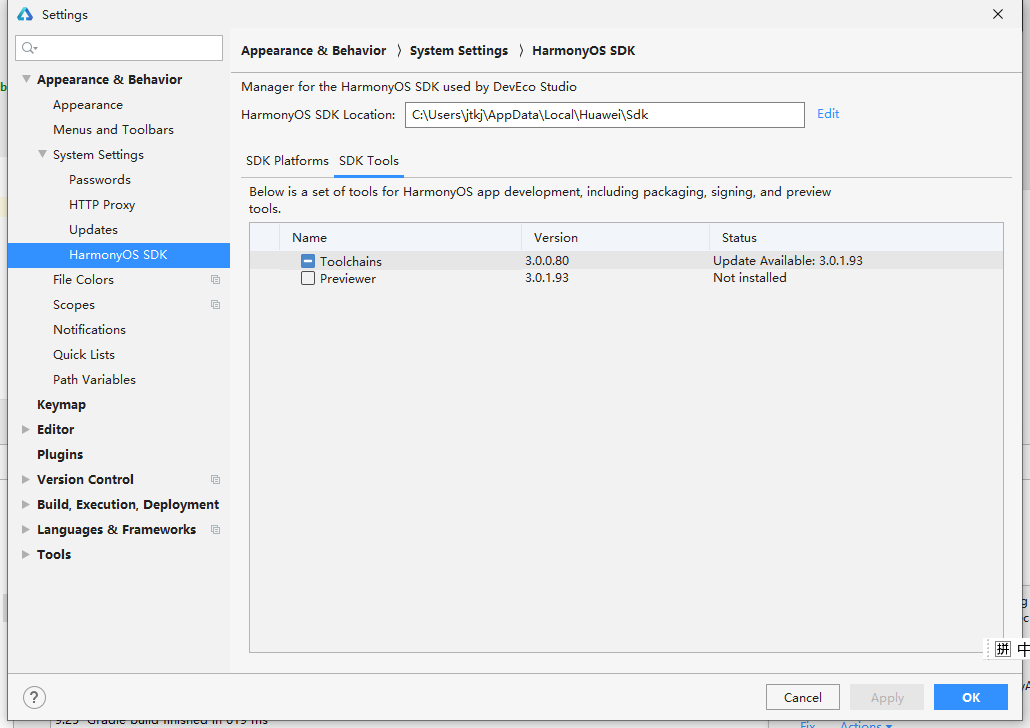Expand Languages & Frameworks arrow

pos(26,530)
